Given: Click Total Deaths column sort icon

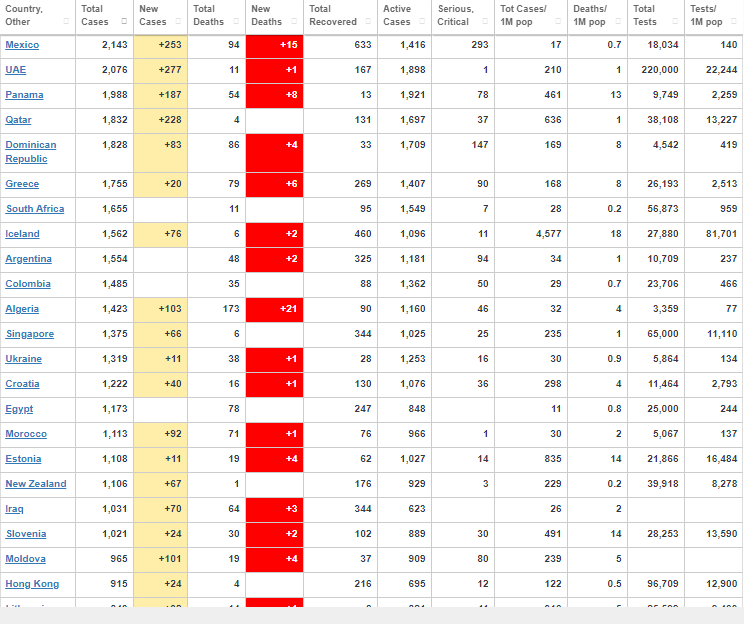Looking at the screenshot, I should coord(236,21).
